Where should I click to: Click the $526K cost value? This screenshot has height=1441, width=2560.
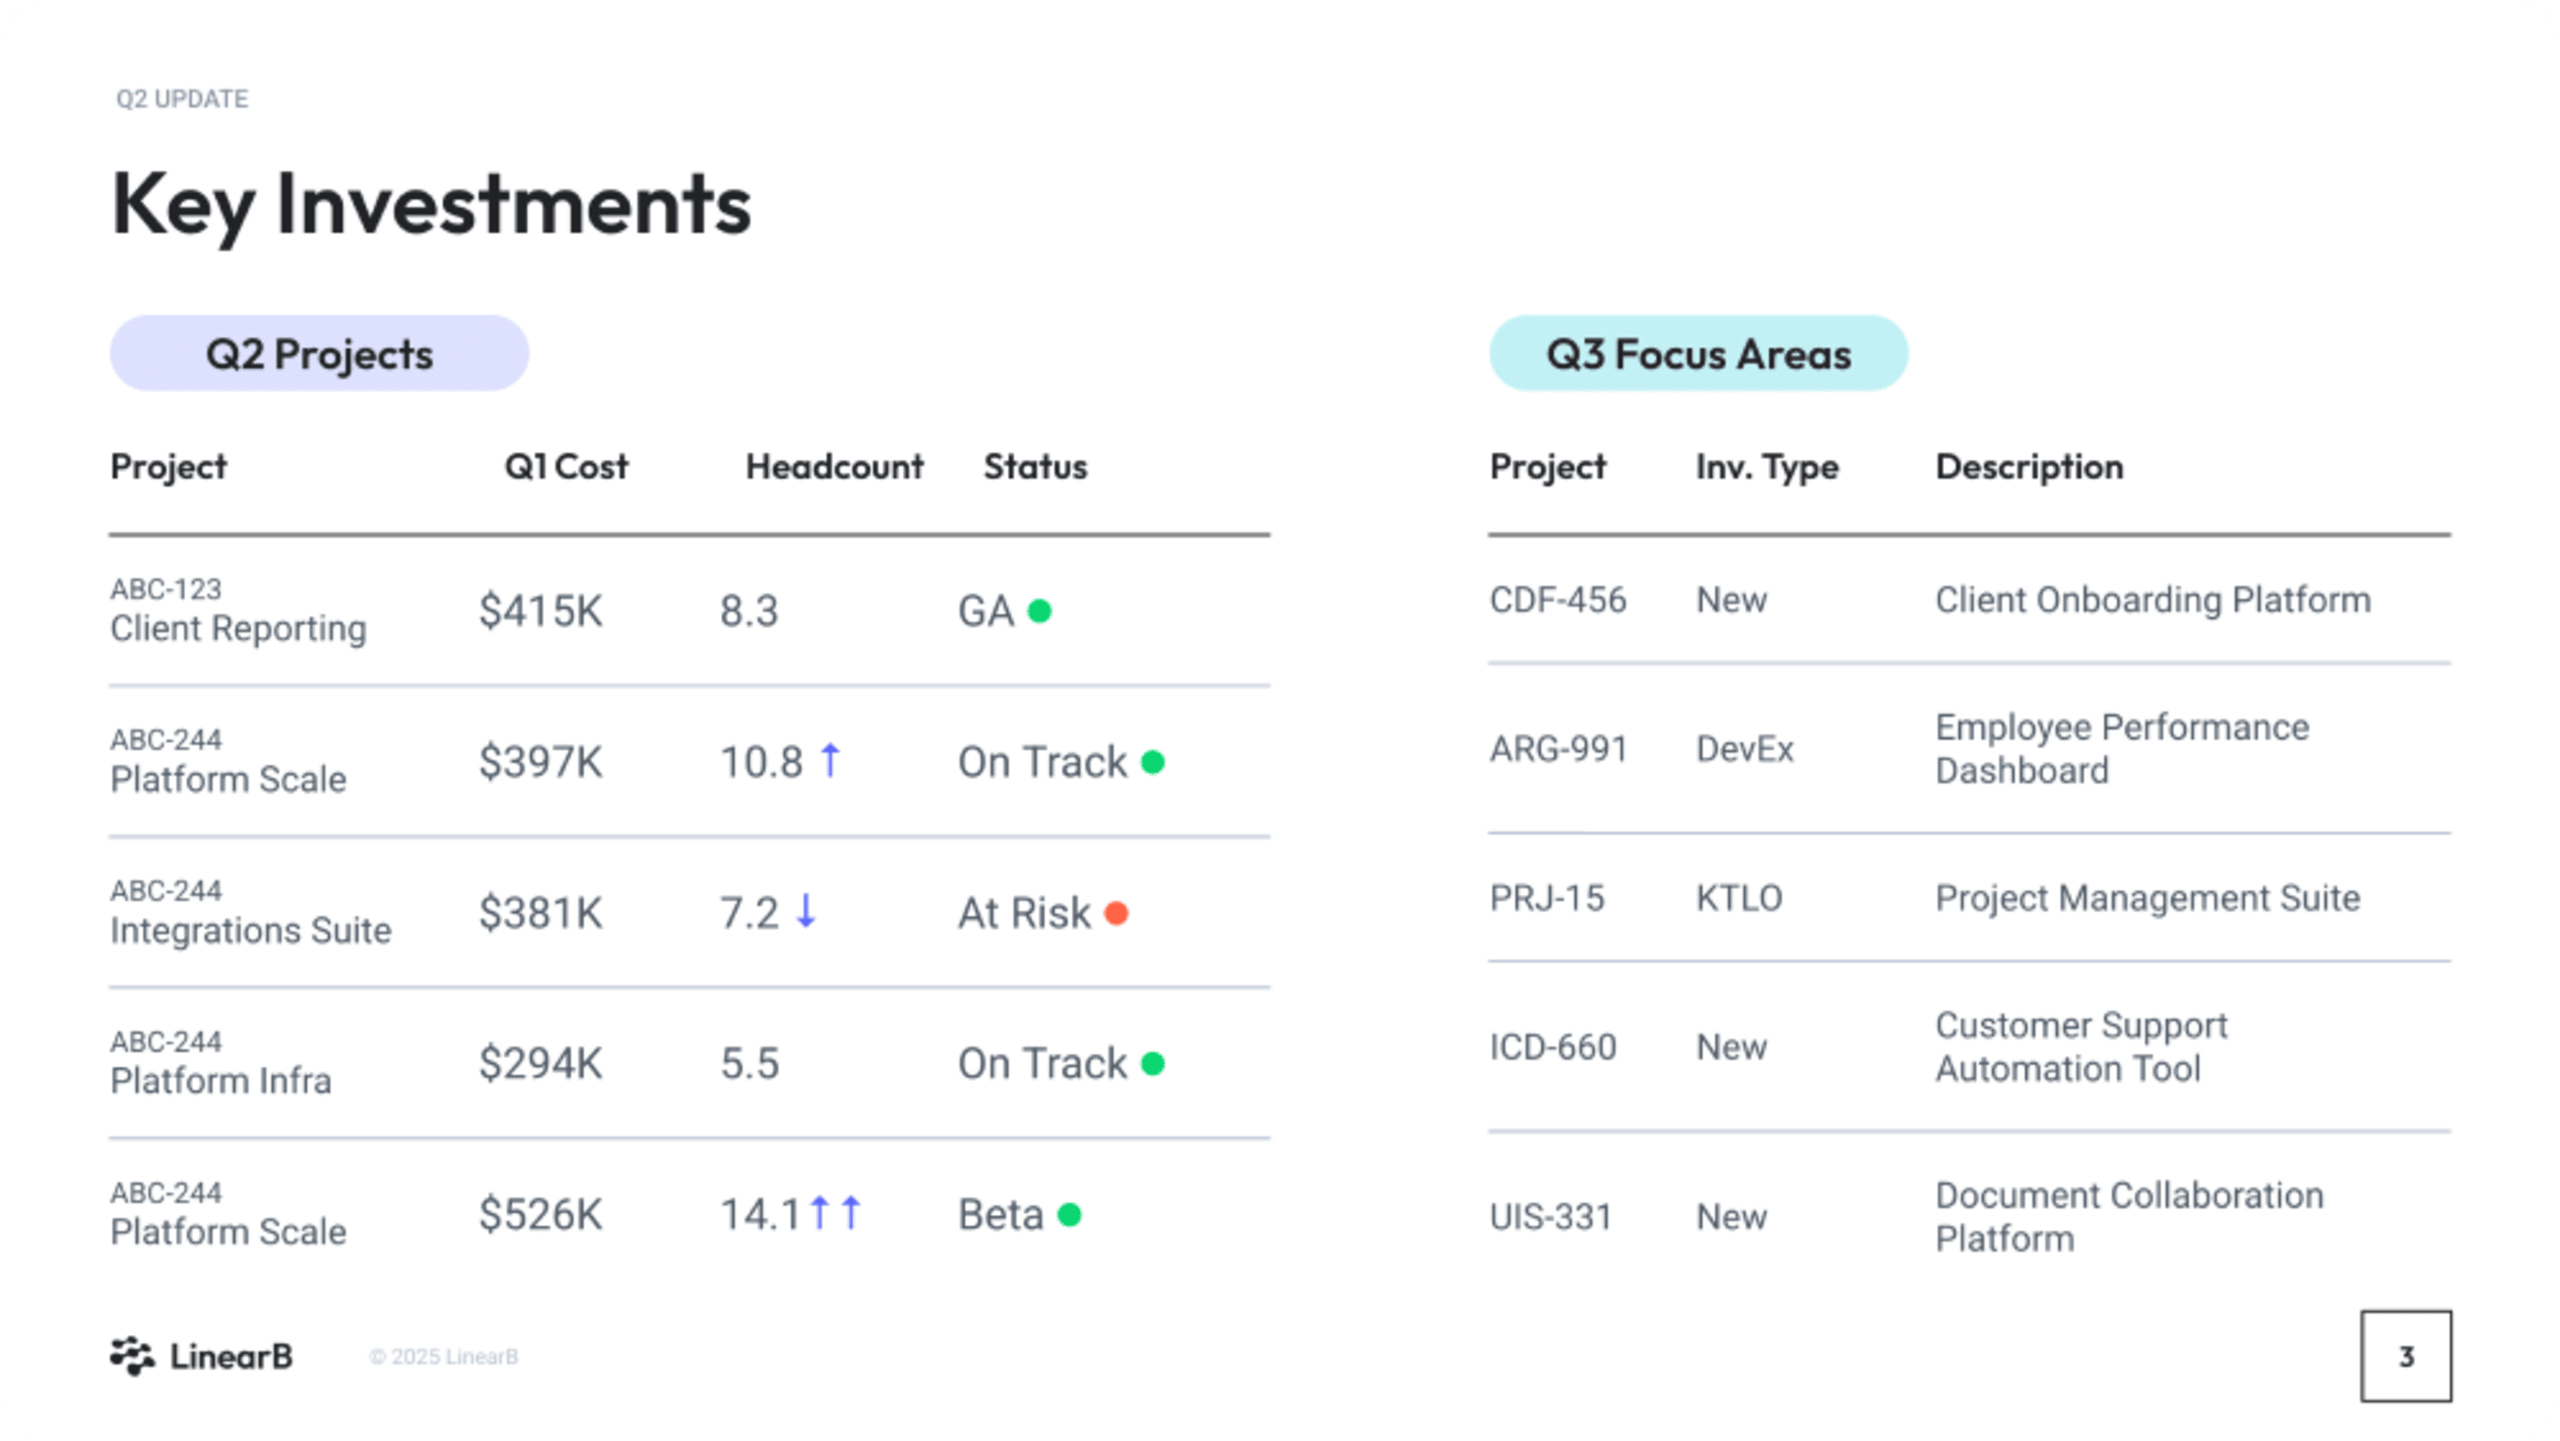(x=540, y=1214)
